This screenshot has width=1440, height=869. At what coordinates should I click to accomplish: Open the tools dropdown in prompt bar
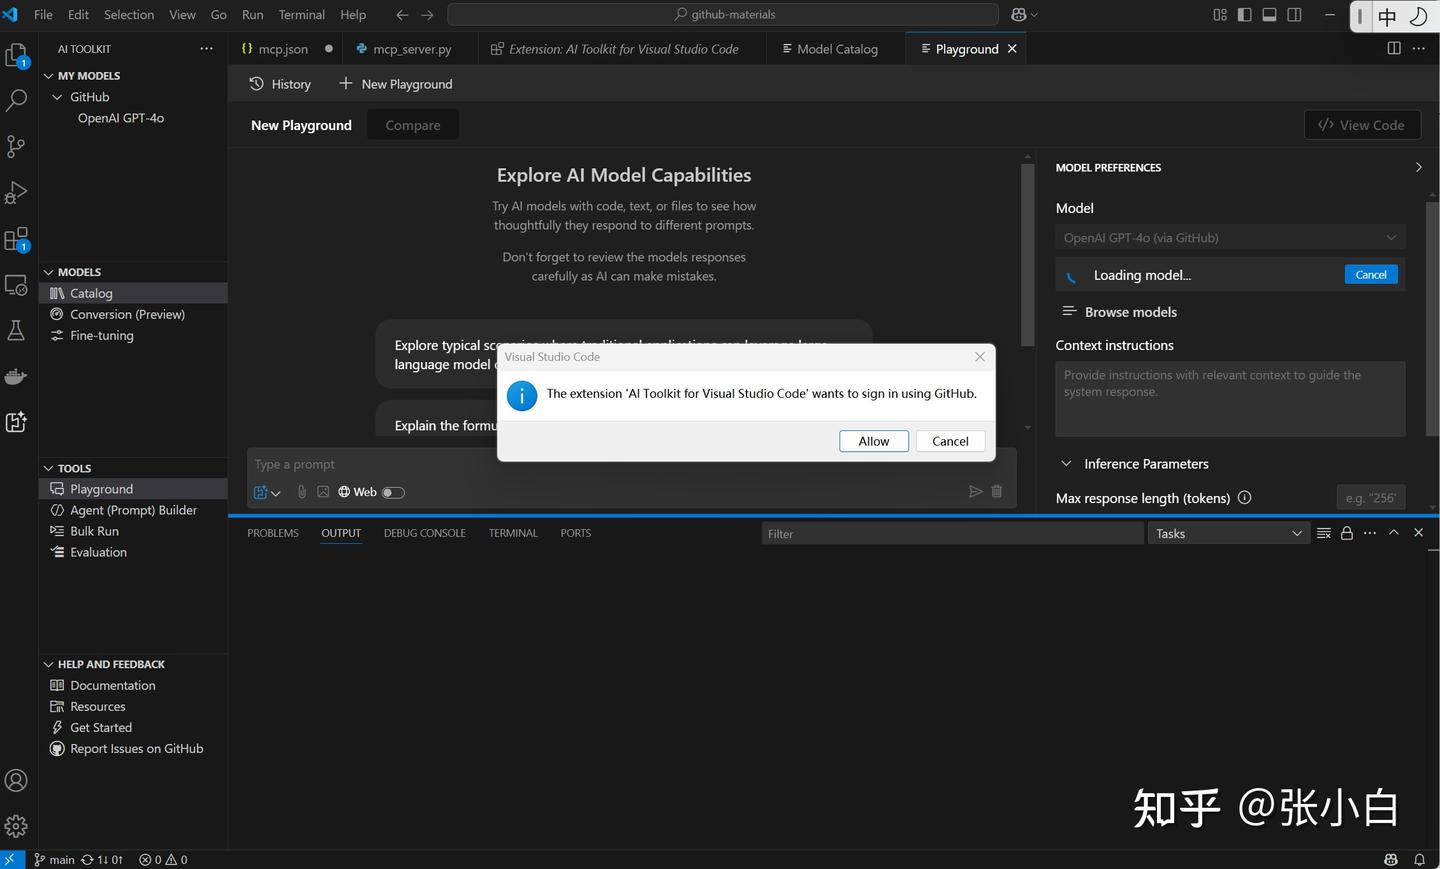[x=267, y=492]
